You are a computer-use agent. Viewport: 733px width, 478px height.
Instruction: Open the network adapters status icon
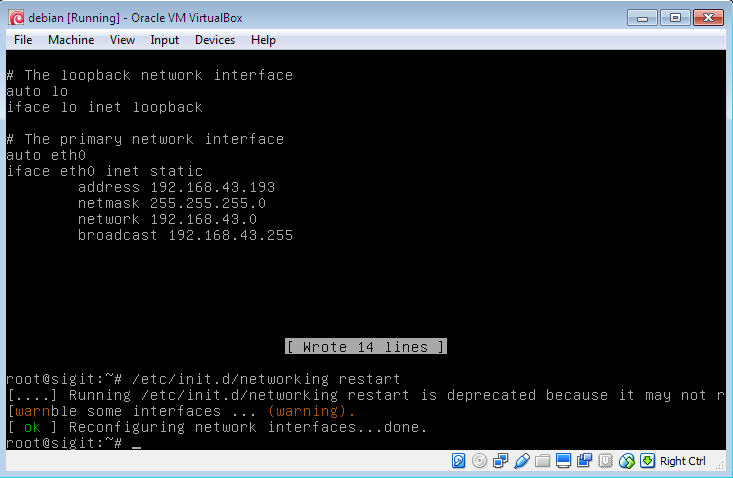tap(500, 461)
